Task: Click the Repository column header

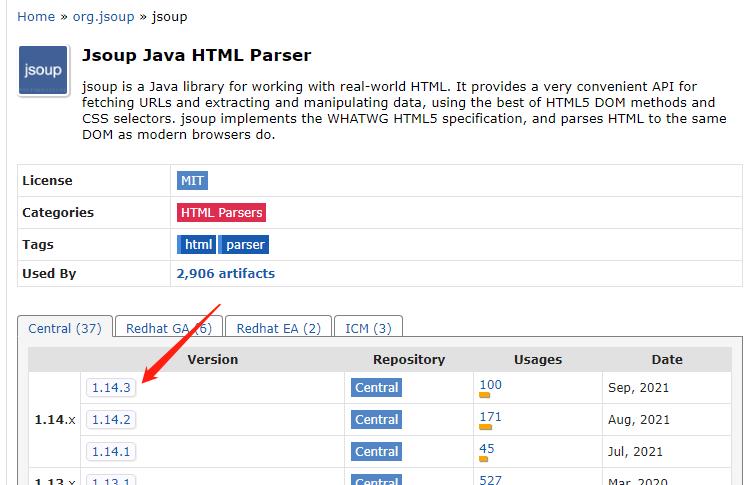Action: (409, 360)
